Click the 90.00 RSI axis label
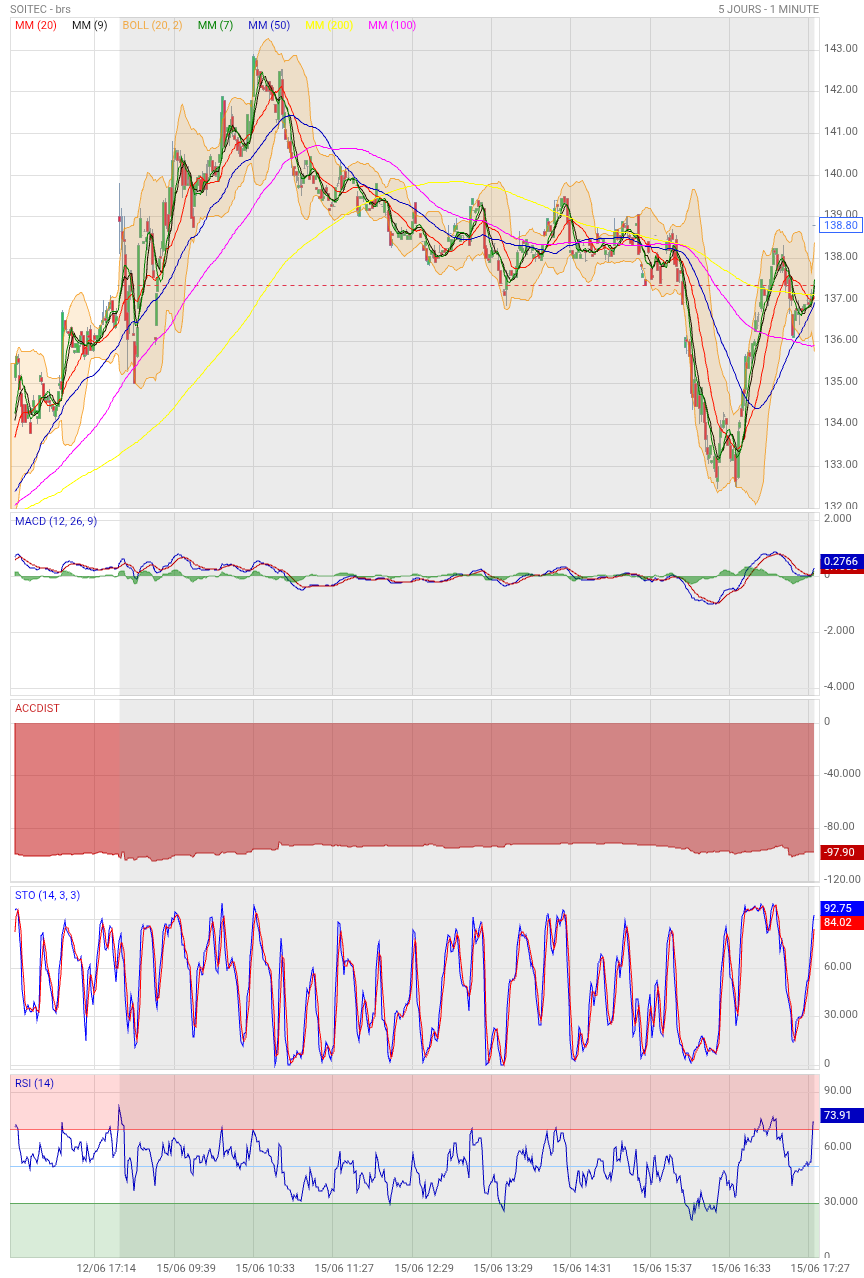The height and width of the screenshot is (1278, 864). [838, 1090]
